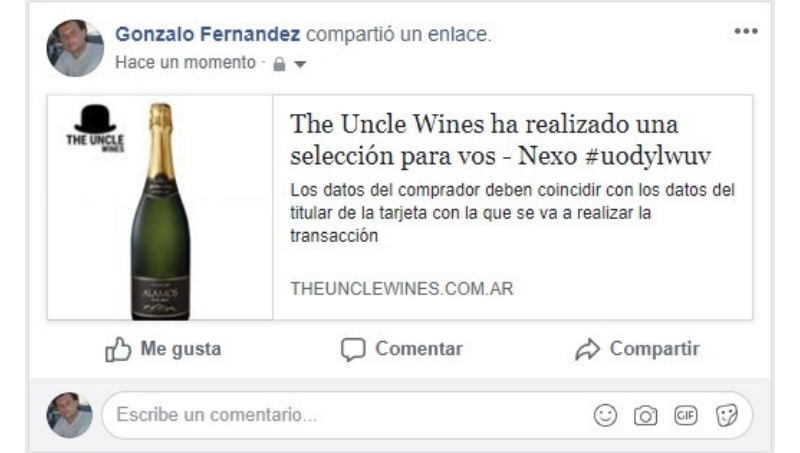Click the thumbs-up like icon
This screenshot has height=453, width=800.
[118, 349]
